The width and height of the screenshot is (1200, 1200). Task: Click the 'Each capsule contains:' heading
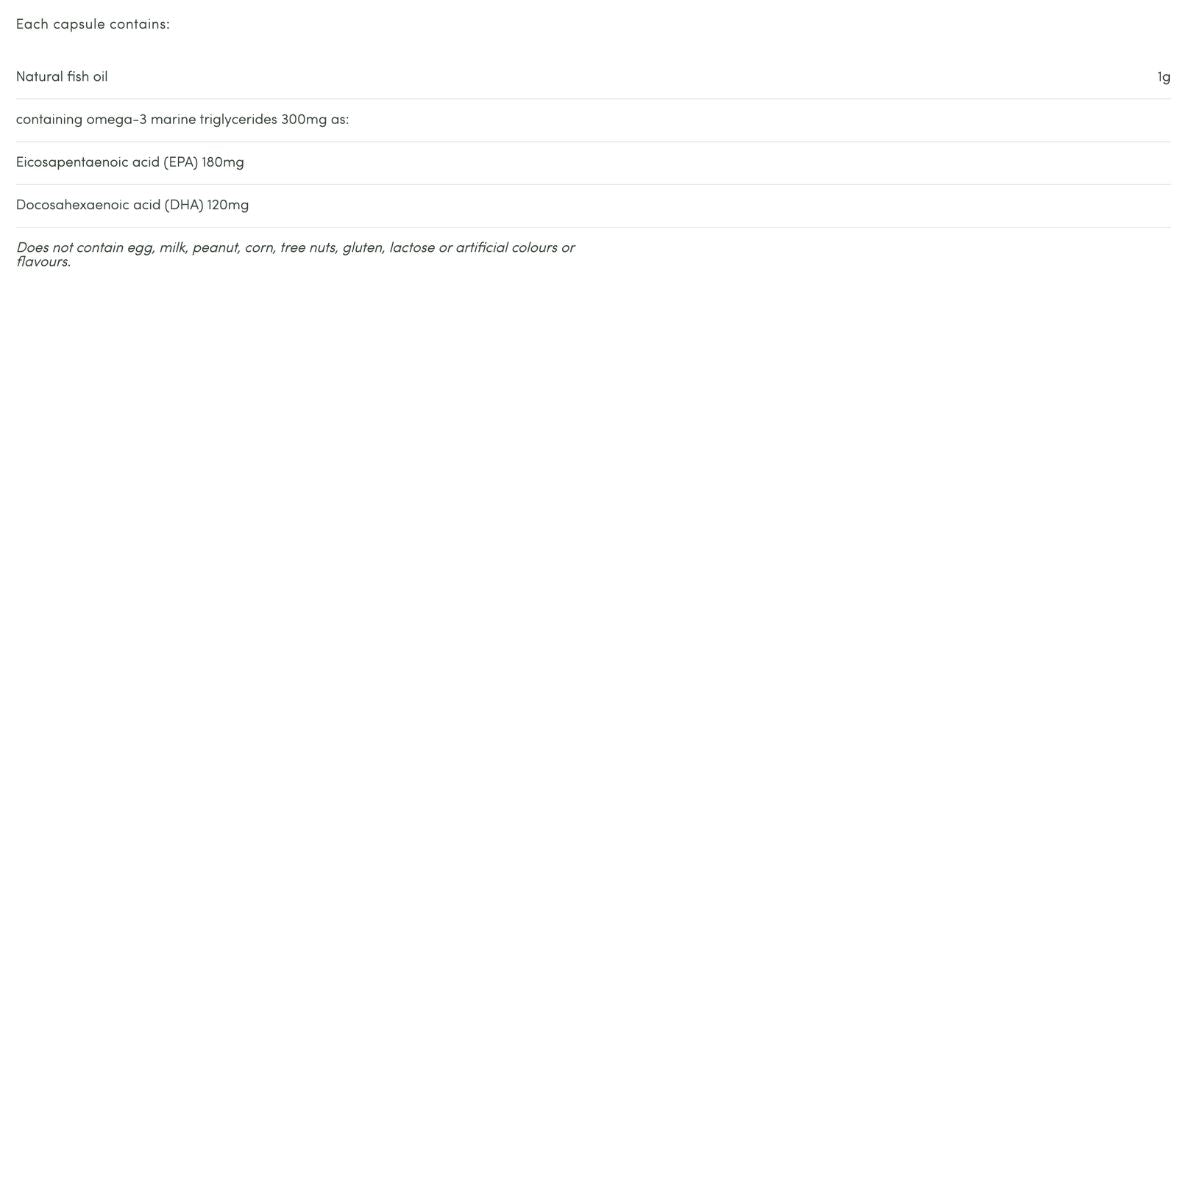tap(93, 24)
